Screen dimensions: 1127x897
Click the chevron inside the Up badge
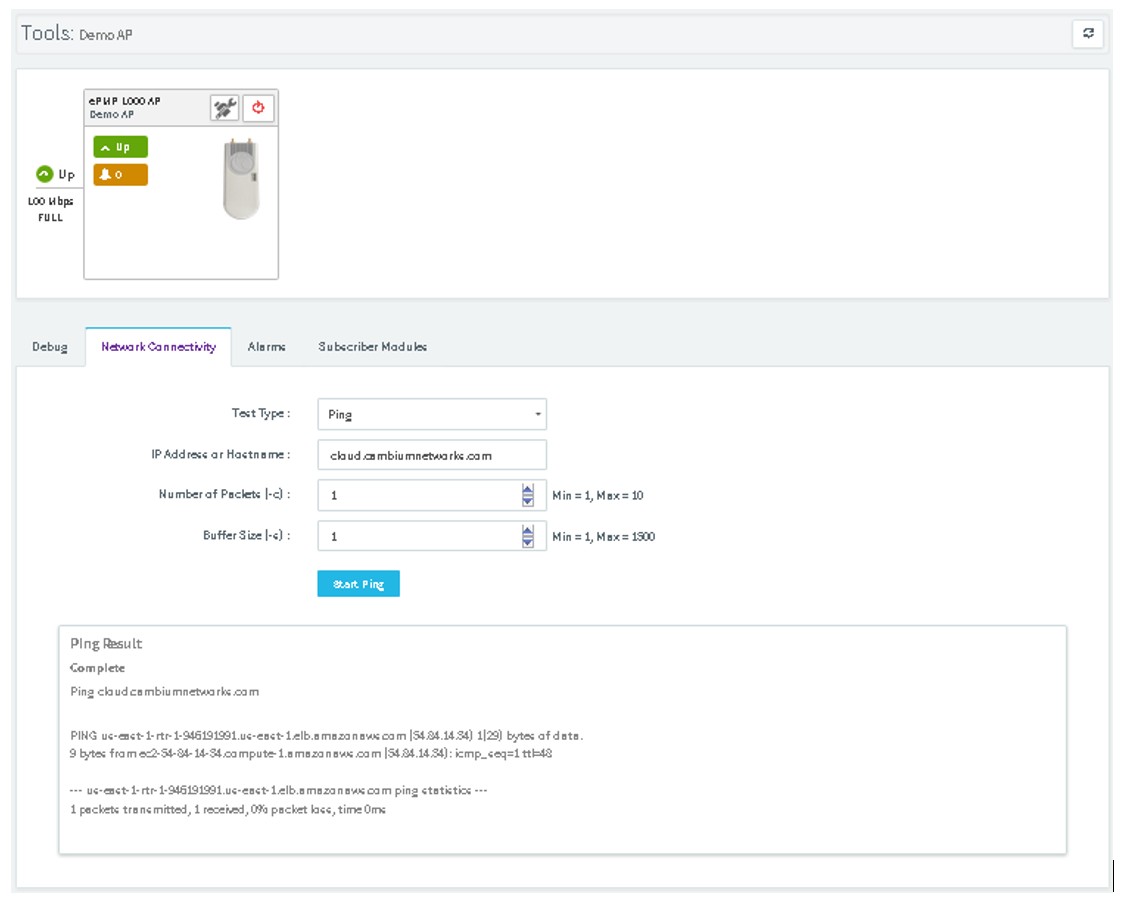tap(105, 145)
